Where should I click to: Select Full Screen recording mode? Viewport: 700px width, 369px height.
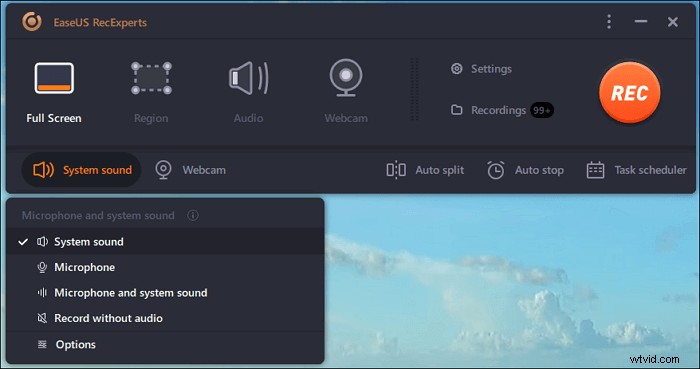tap(54, 93)
